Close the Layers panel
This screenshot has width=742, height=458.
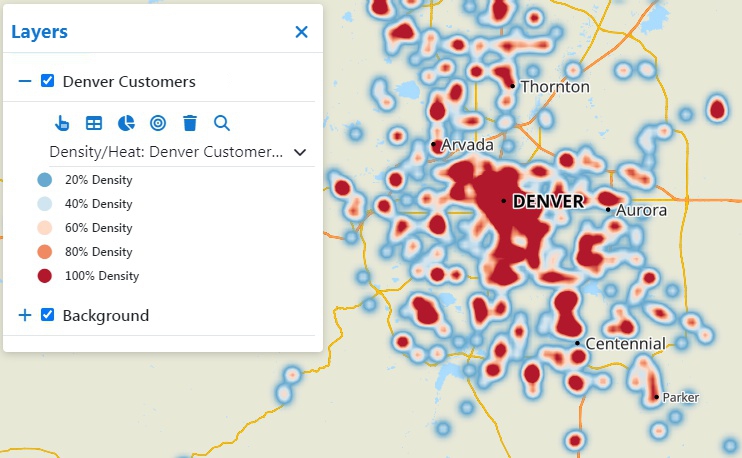pyautogui.click(x=301, y=32)
